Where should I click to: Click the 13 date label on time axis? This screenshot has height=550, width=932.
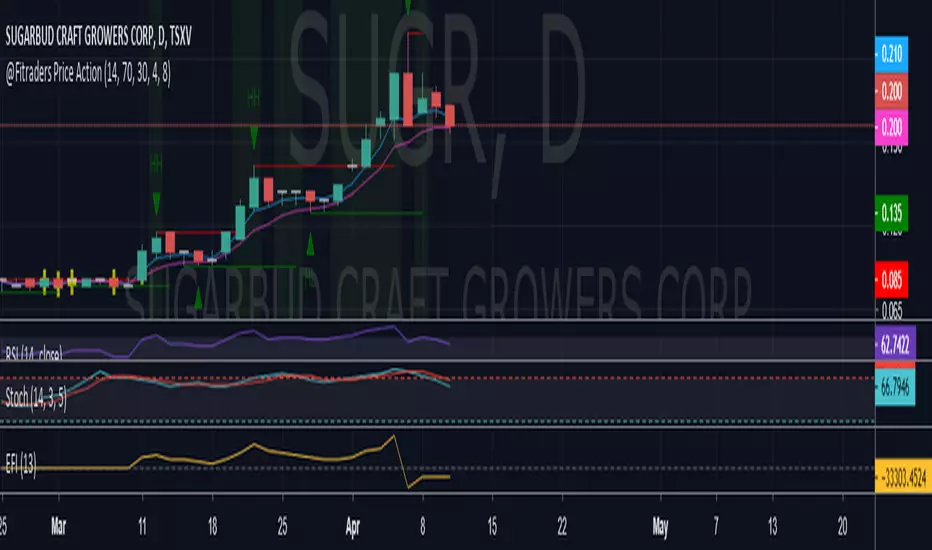[x=772, y=526]
